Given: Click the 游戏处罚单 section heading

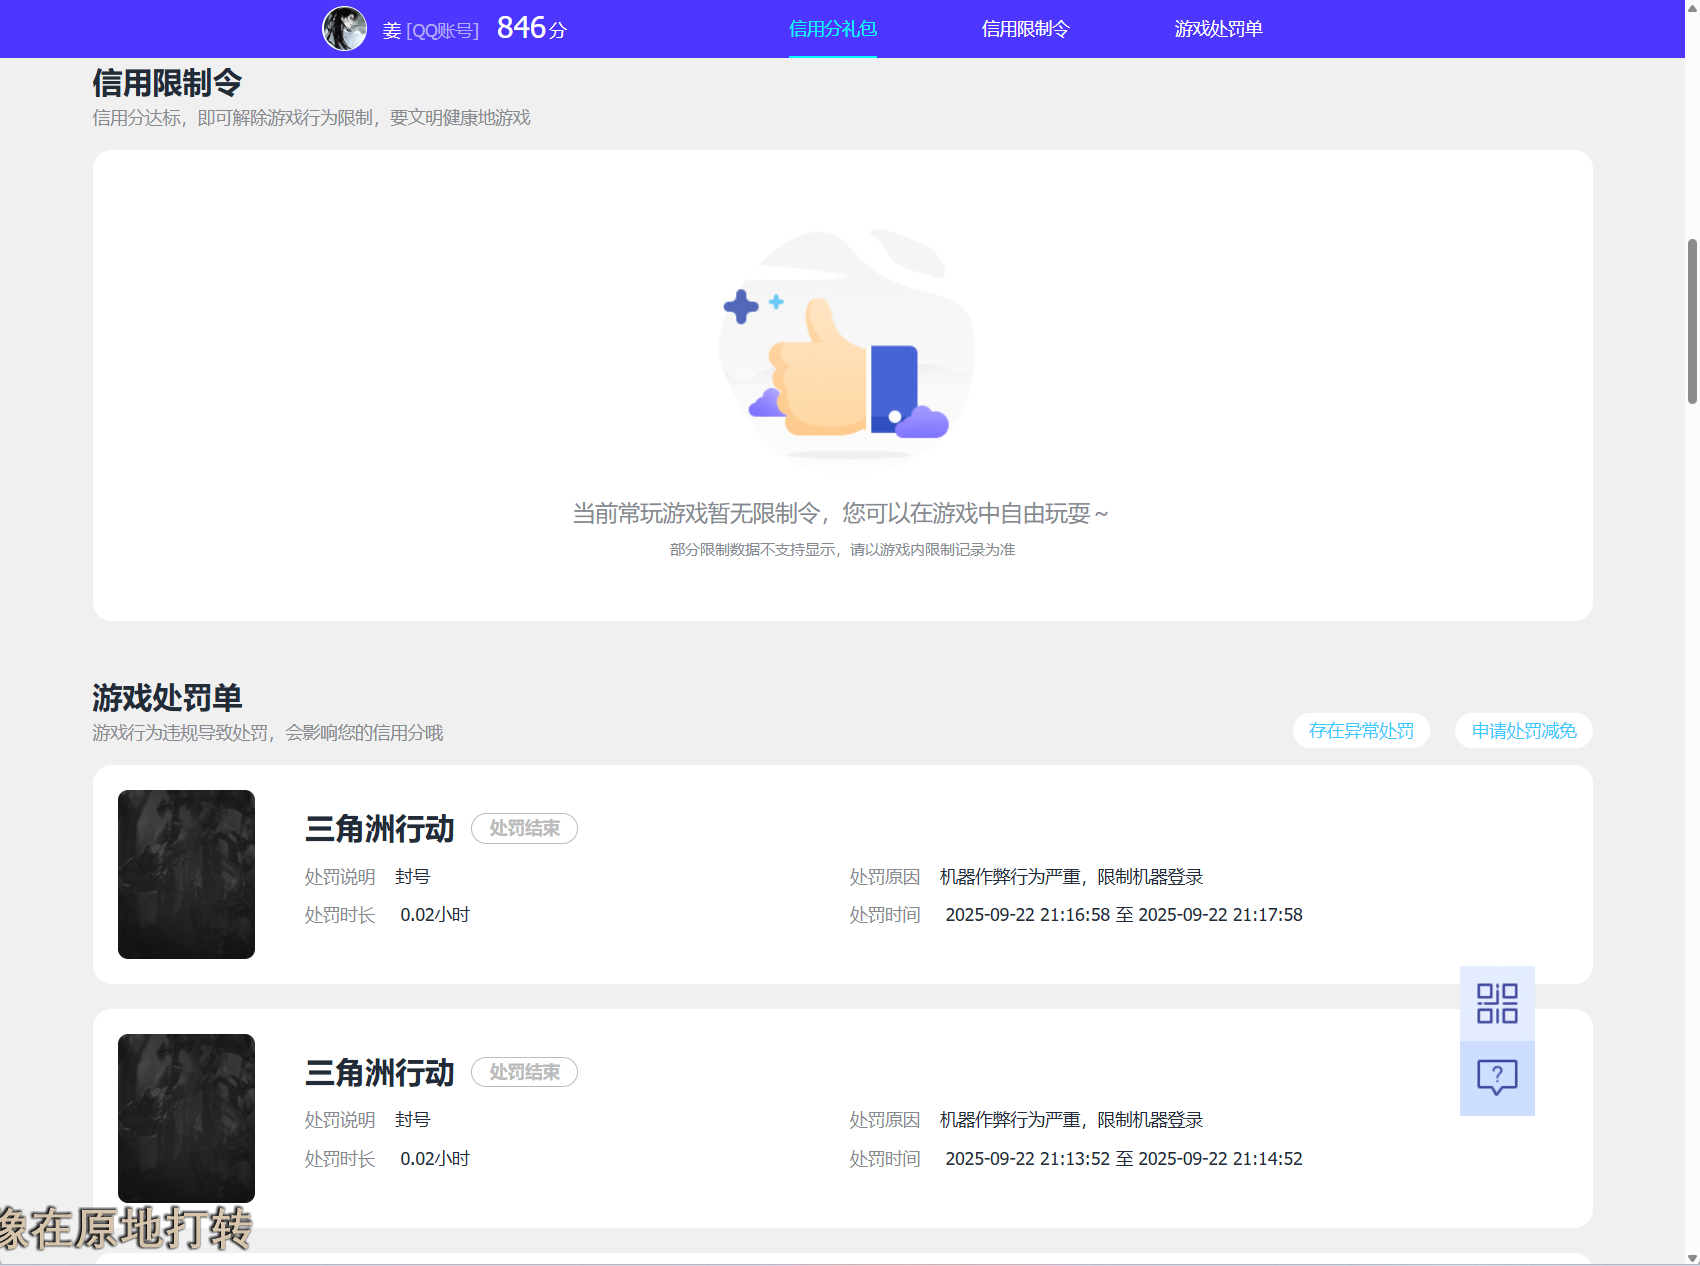Looking at the screenshot, I should click(167, 698).
